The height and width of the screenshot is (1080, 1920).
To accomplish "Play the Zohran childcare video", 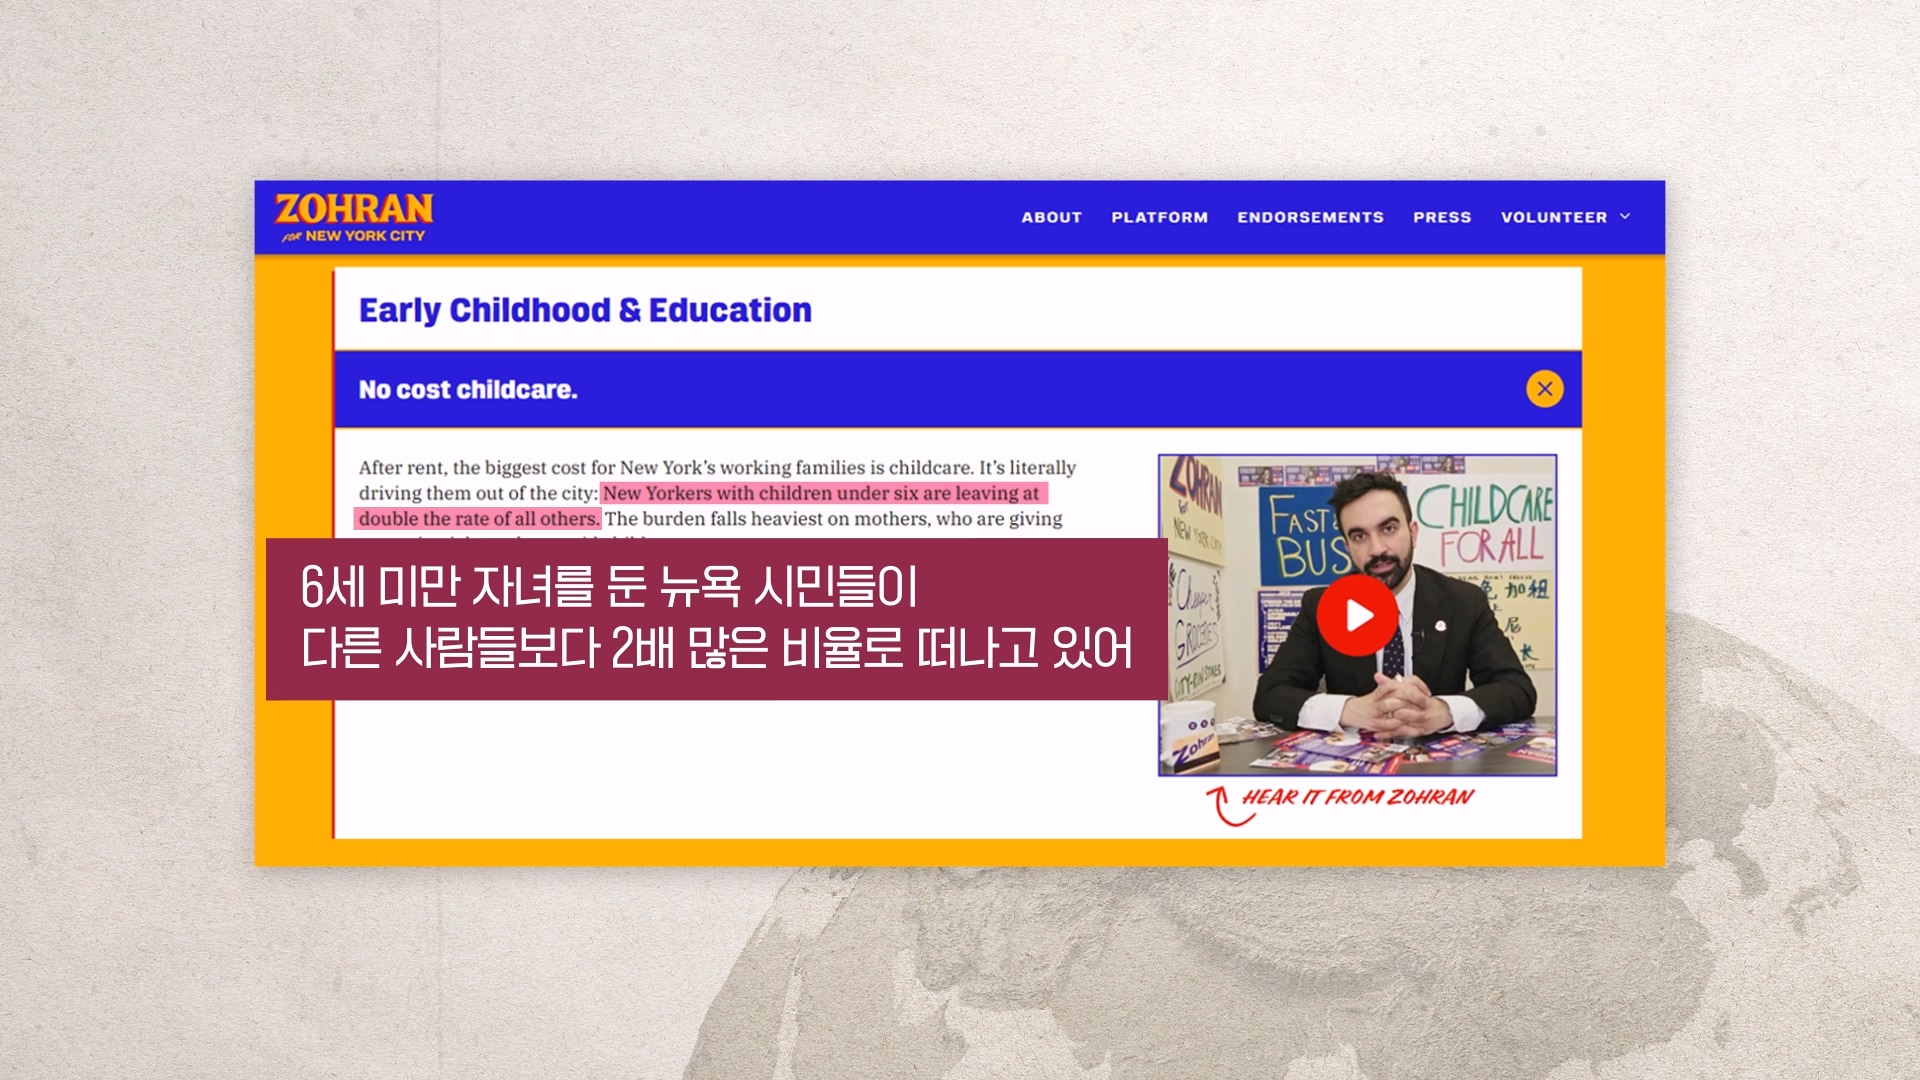I will coord(1357,615).
